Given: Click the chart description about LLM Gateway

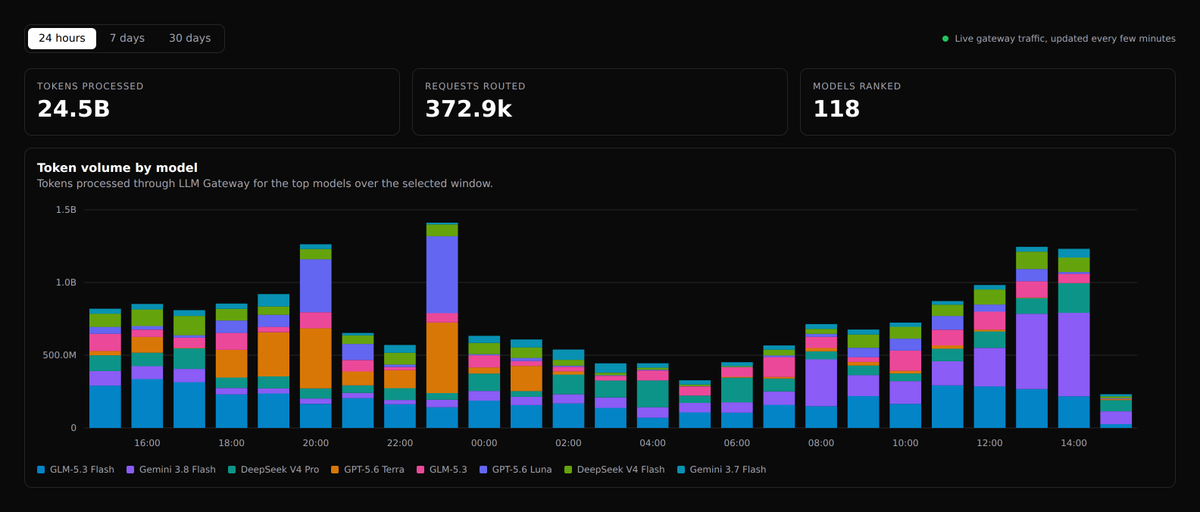Looking at the screenshot, I should coord(265,184).
